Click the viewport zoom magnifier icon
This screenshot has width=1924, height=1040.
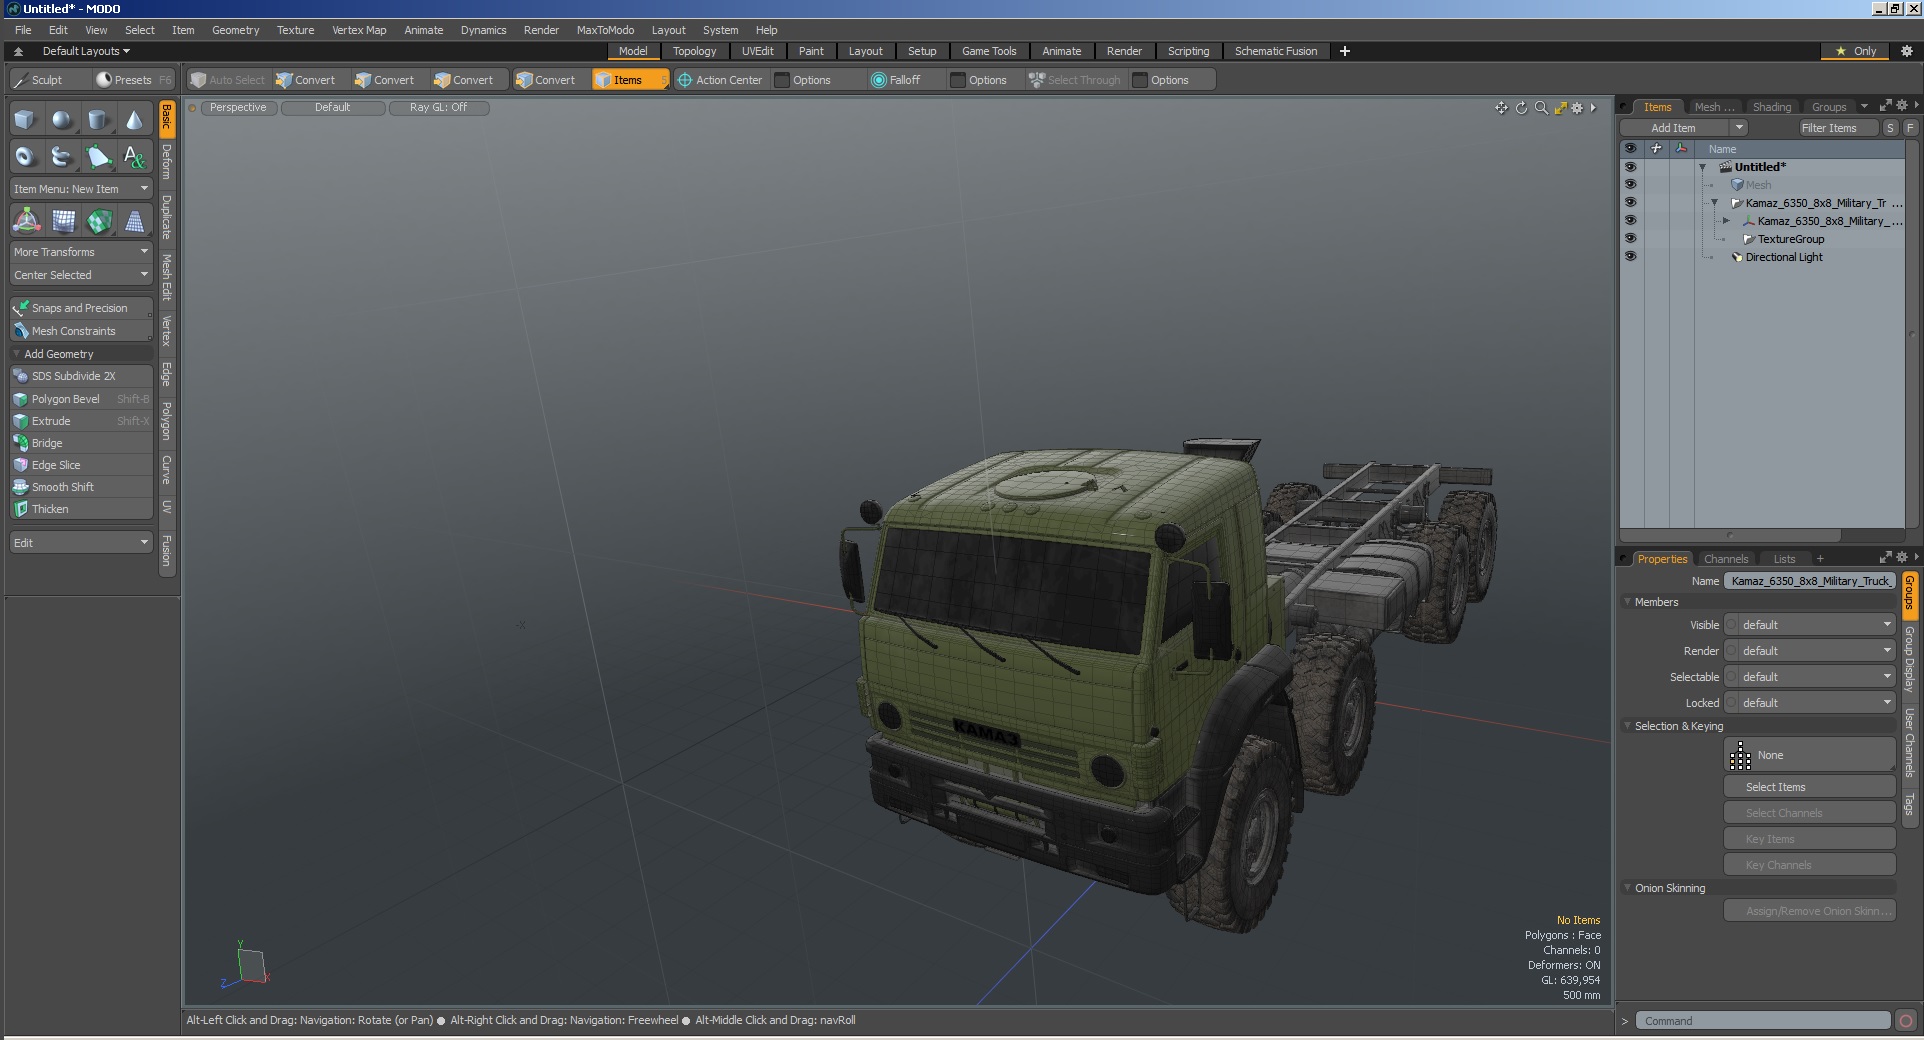(1541, 108)
